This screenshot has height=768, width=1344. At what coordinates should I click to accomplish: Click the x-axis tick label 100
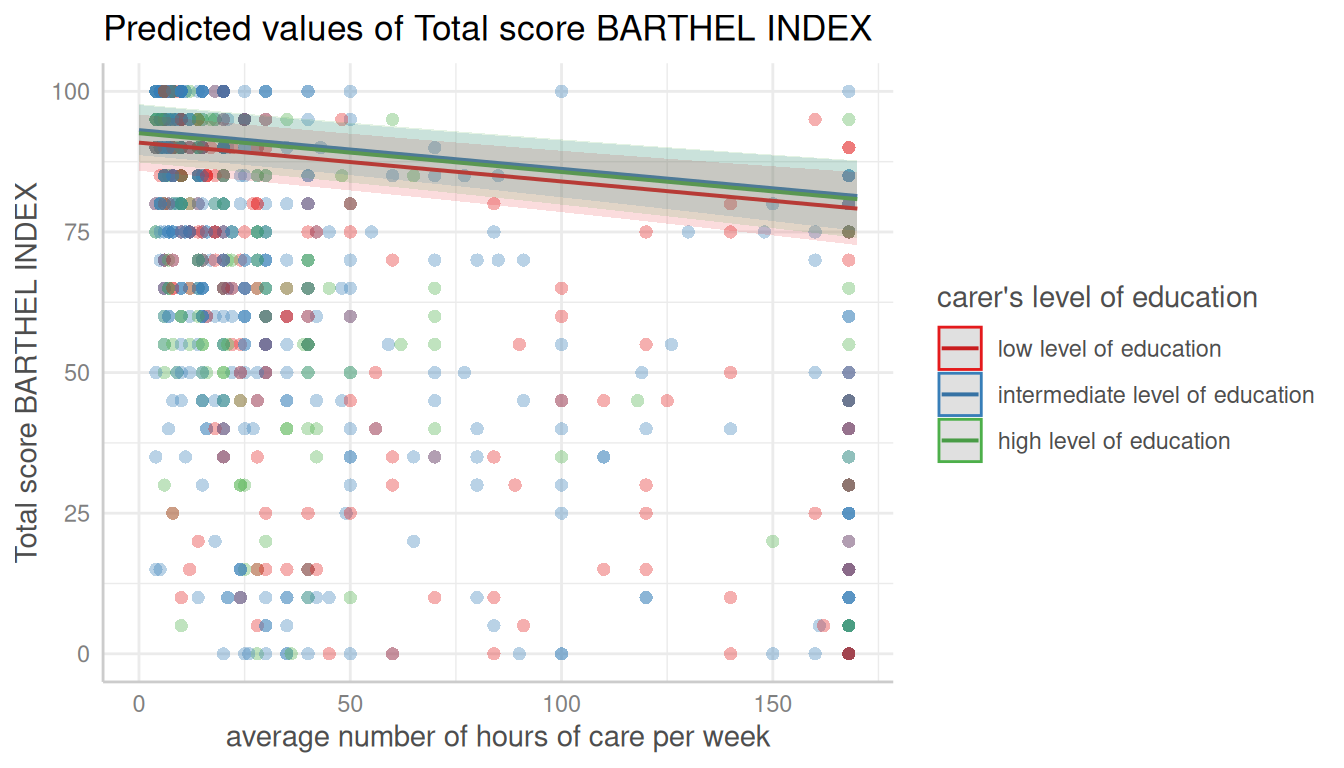click(561, 703)
